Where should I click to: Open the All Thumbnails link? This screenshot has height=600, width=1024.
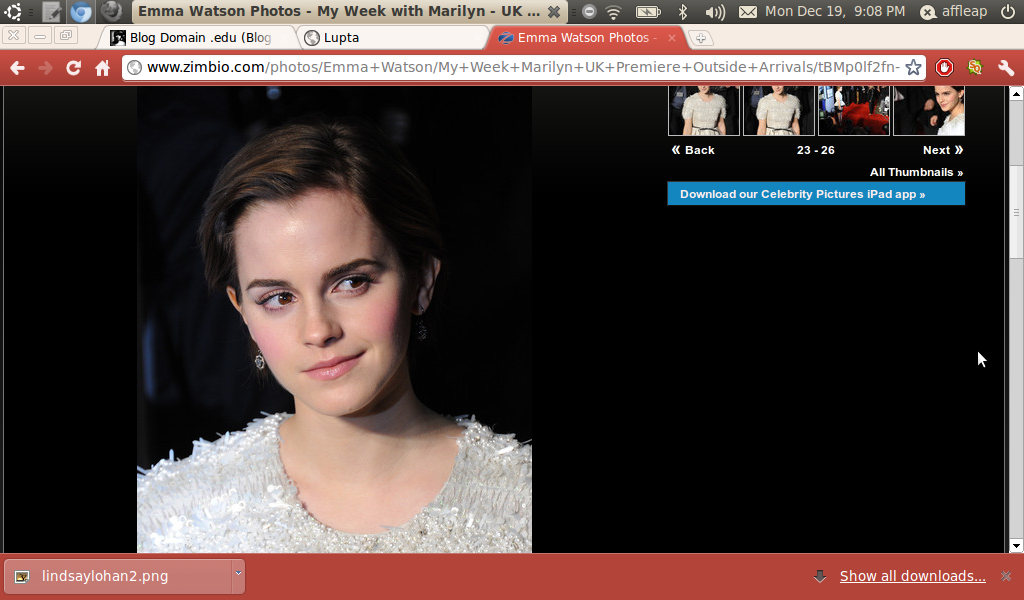tap(916, 172)
